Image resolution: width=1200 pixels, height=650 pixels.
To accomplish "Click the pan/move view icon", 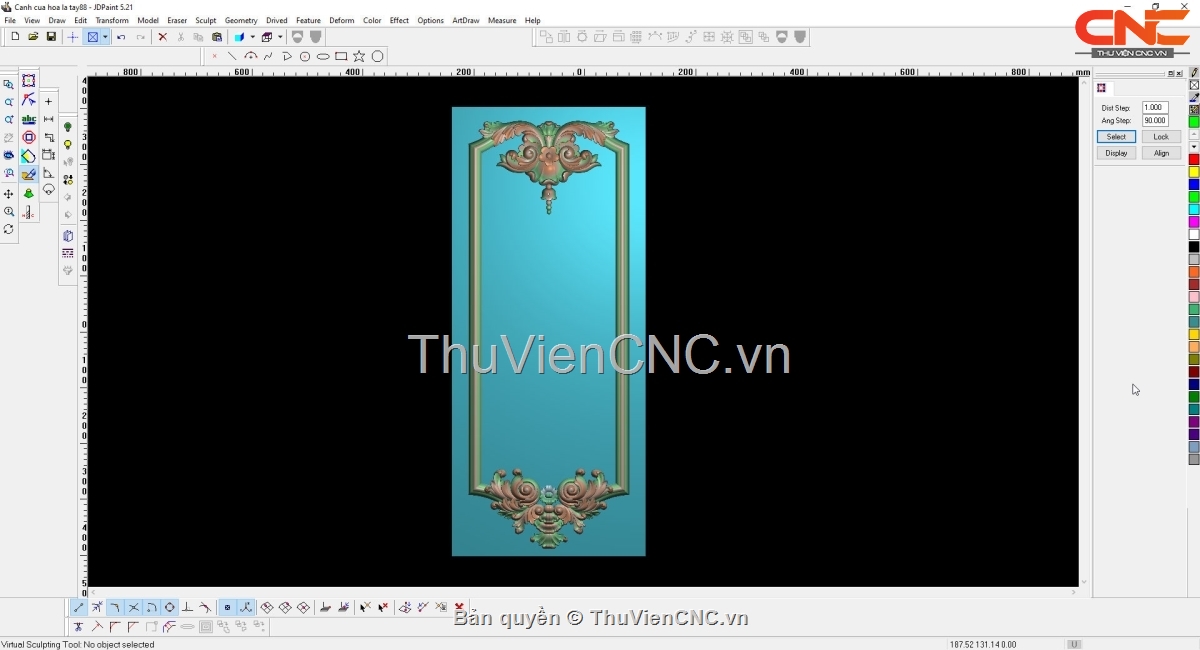I will click(x=9, y=194).
